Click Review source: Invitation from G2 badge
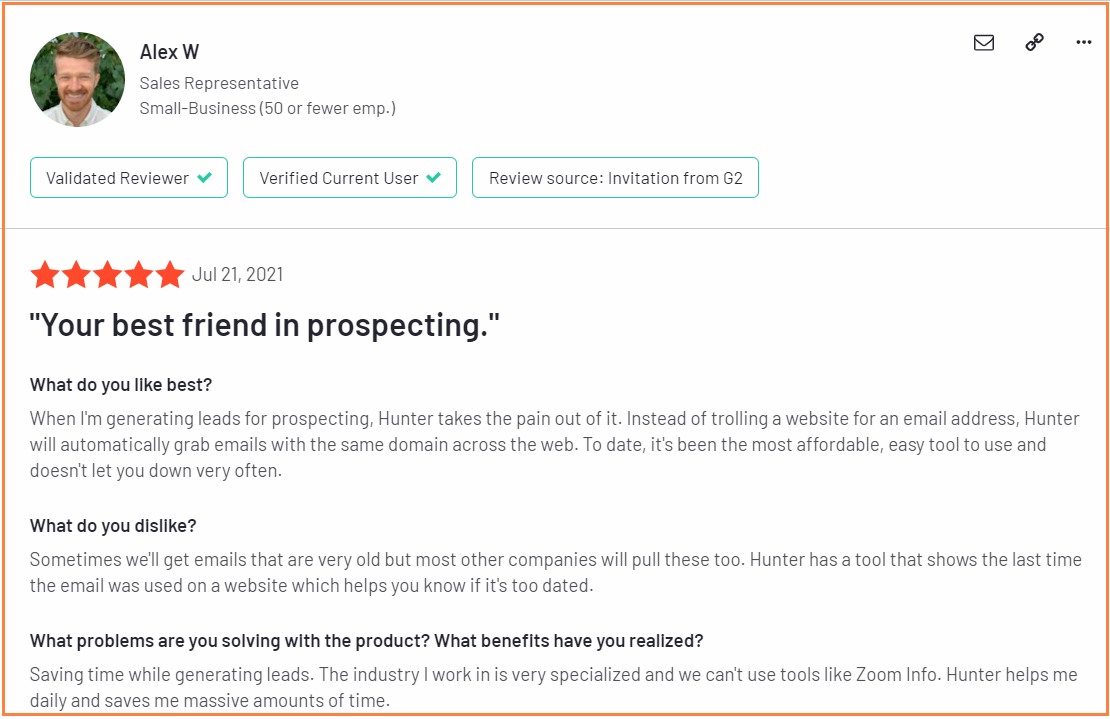The width and height of the screenshot is (1110, 719). (615, 178)
